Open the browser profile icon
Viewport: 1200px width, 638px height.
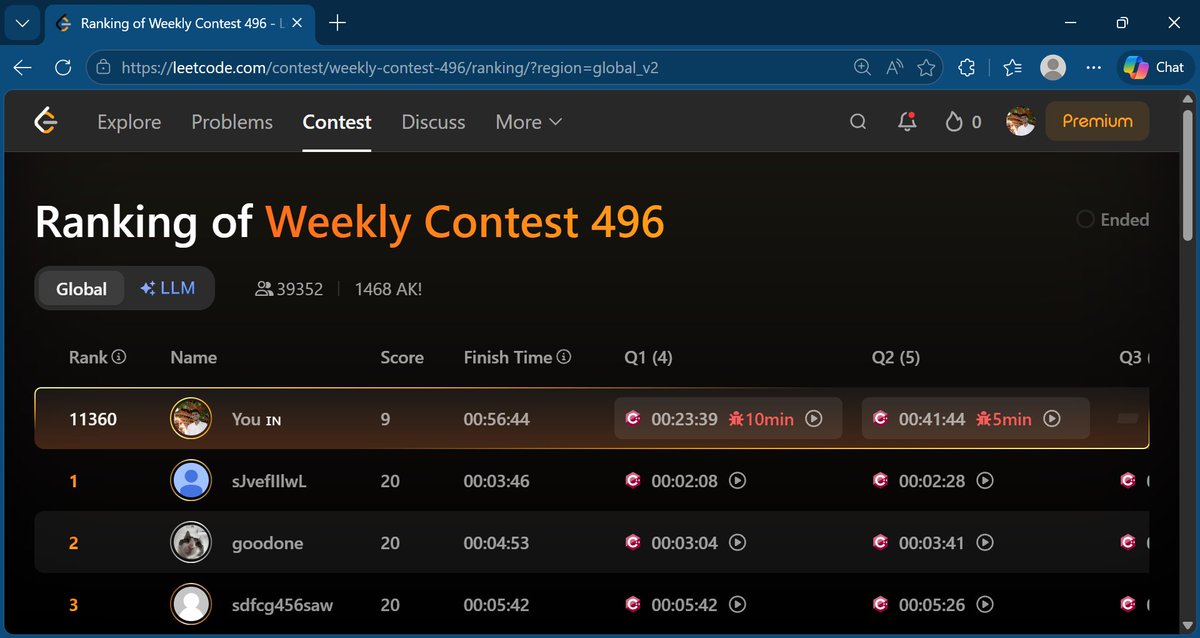(1053, 68)
